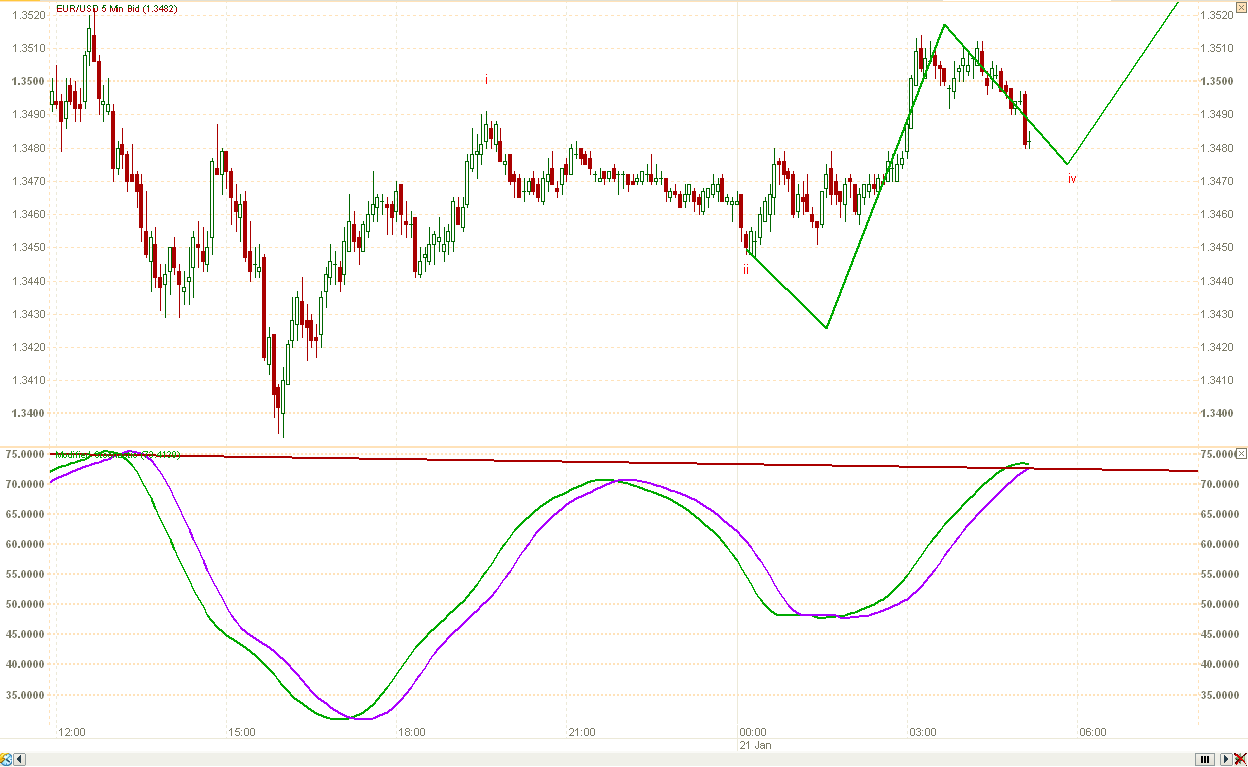
Task: Click the globe icon at bottom-left corner
Action: [x=6, y=760]
